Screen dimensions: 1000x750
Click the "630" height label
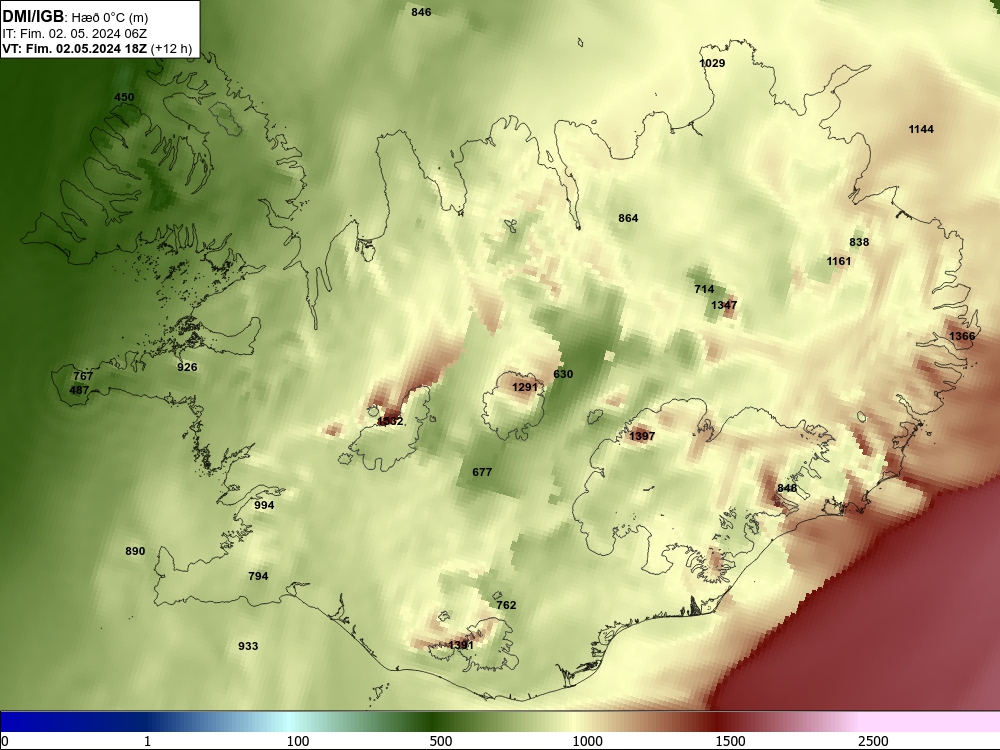[563, 374]
